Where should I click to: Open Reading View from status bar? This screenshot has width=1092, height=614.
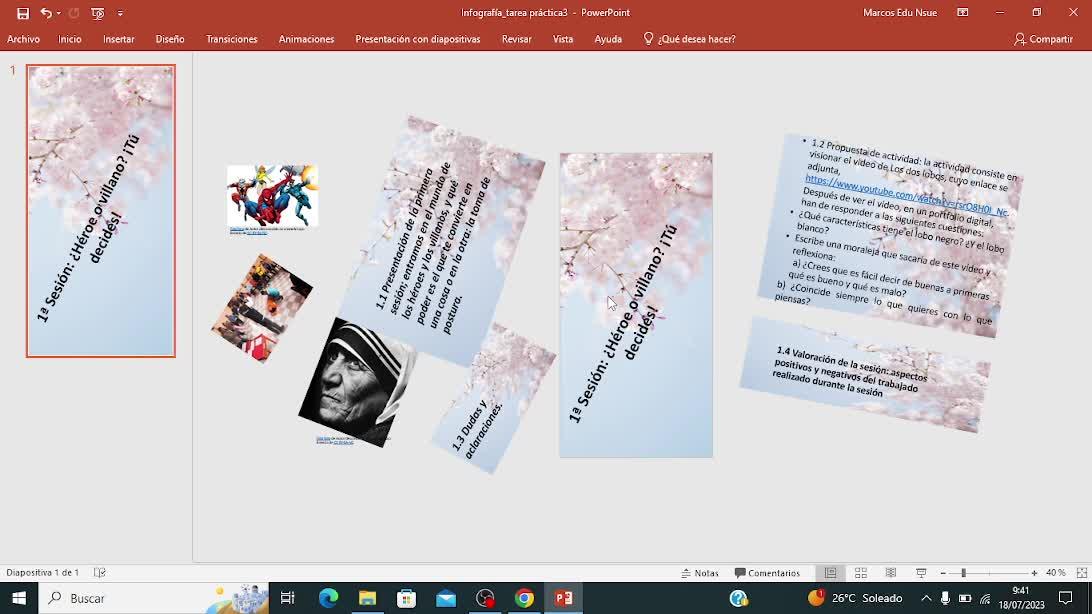coord(891,573)
